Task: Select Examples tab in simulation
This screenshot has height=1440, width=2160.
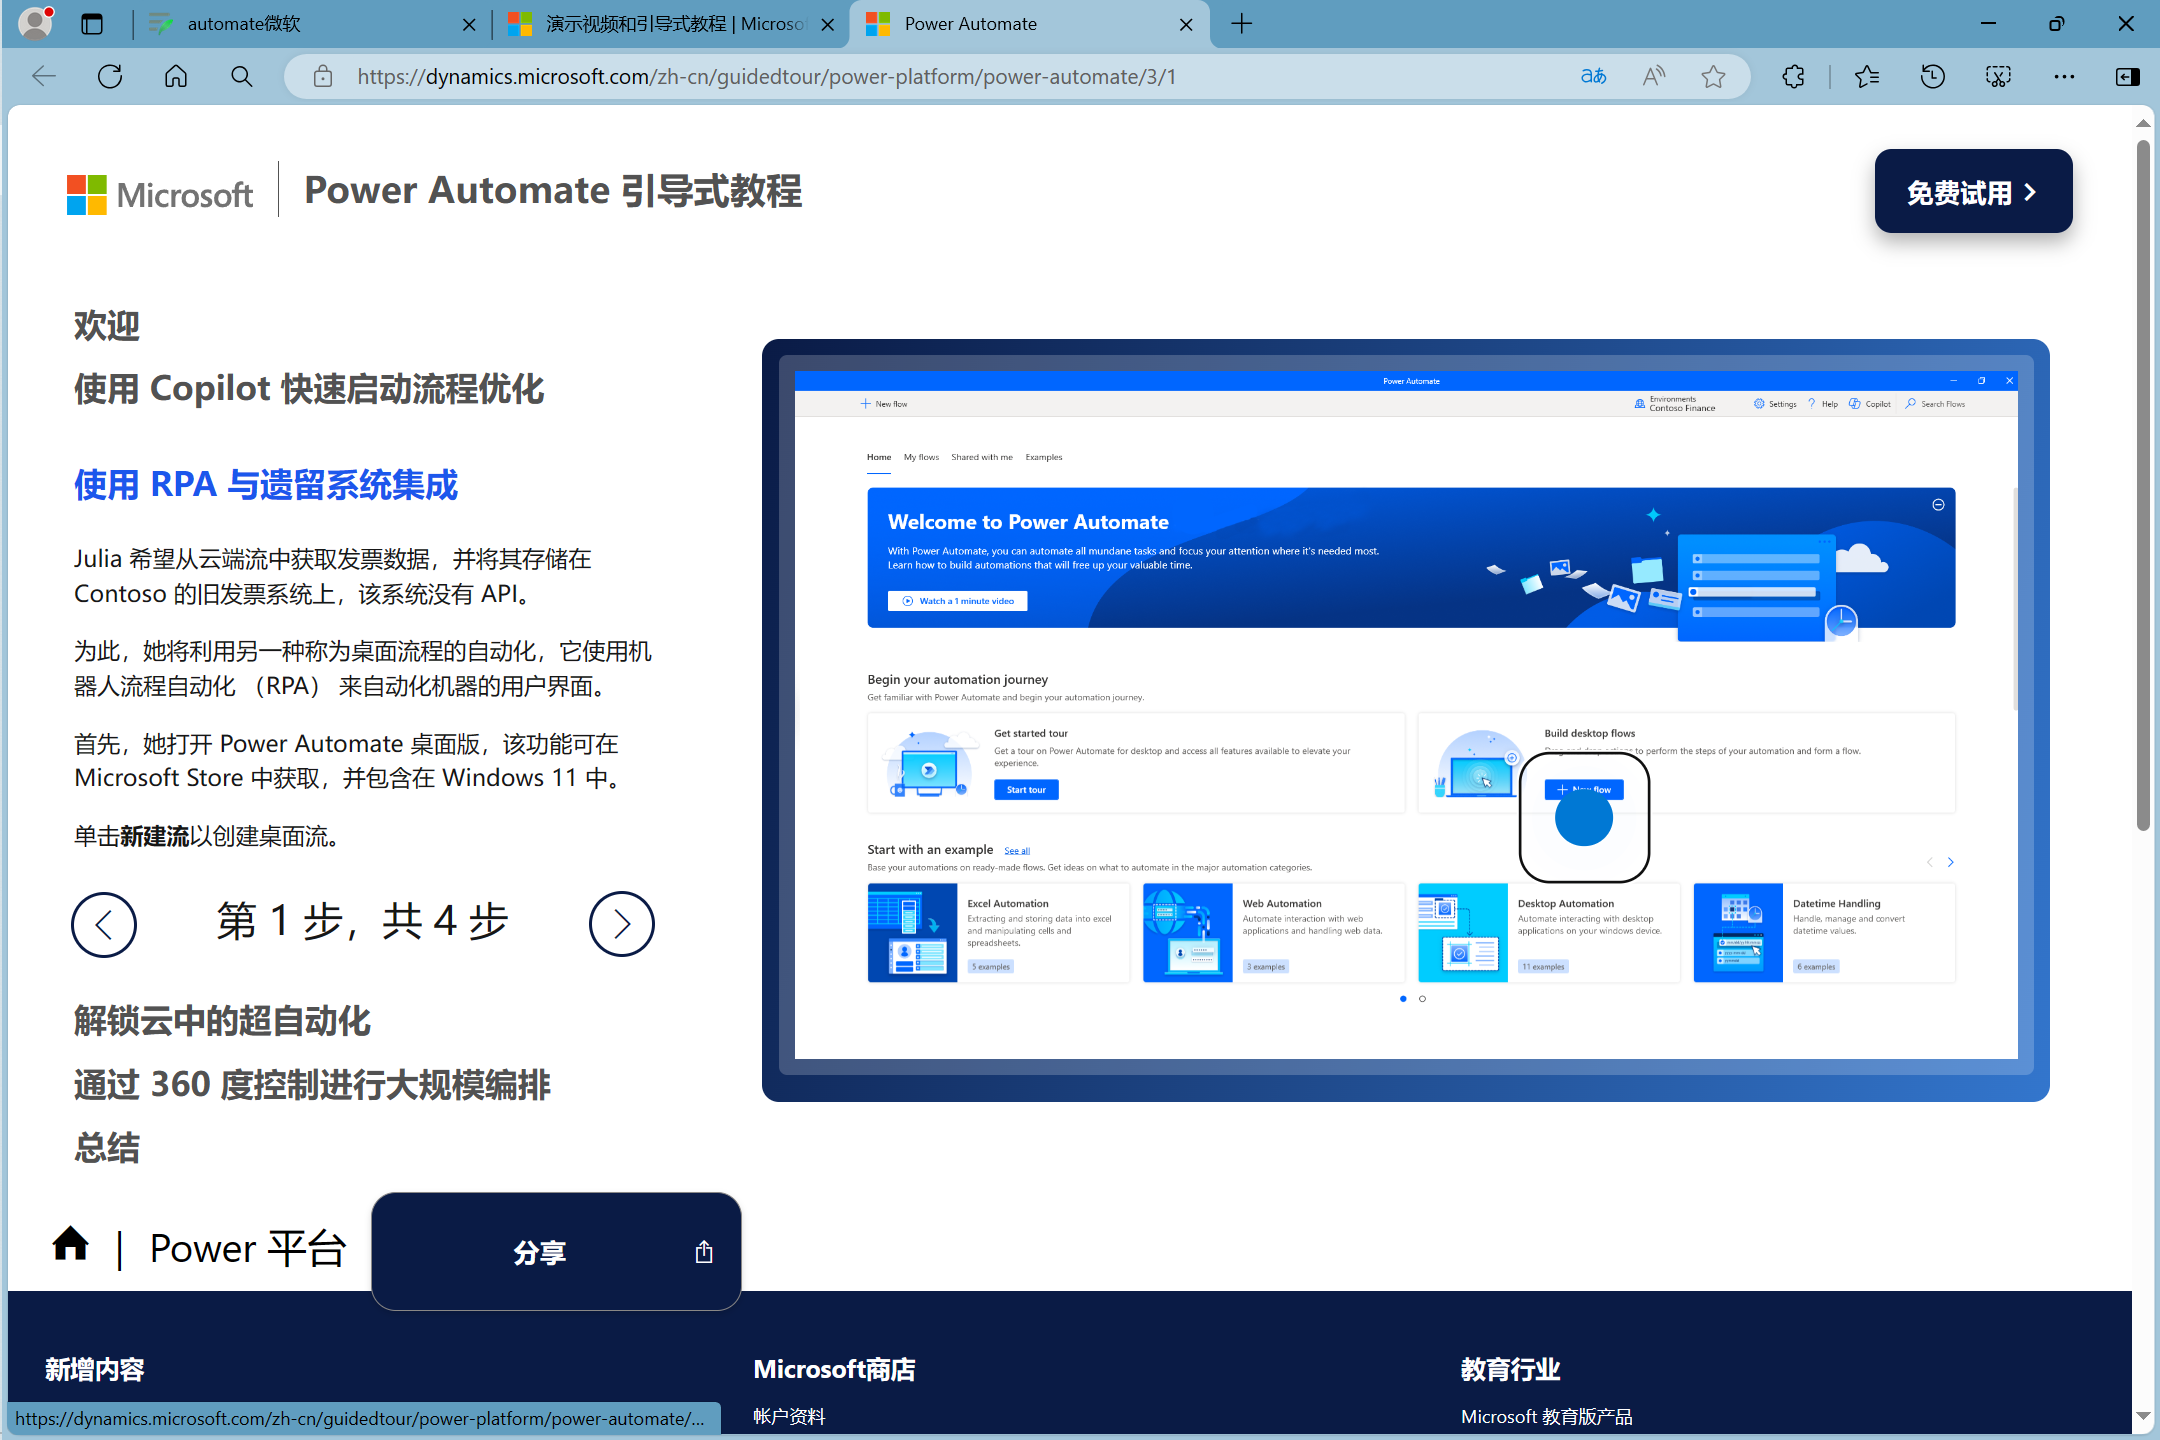Action: pyautogui.click(x=1043, y=457)
